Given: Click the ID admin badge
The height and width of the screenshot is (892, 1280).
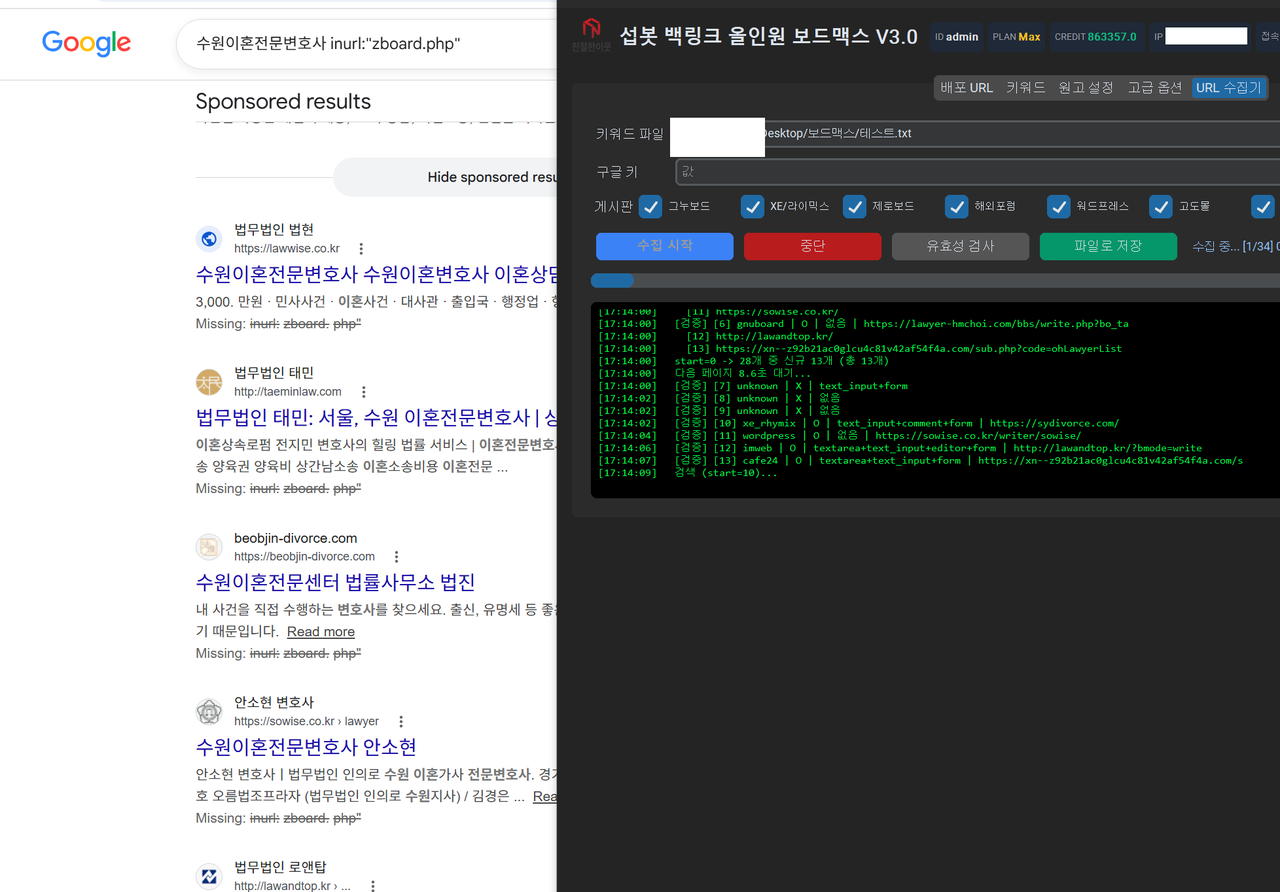Looking at the screenshot, I should pyautogui.click(x=957, y=37).
